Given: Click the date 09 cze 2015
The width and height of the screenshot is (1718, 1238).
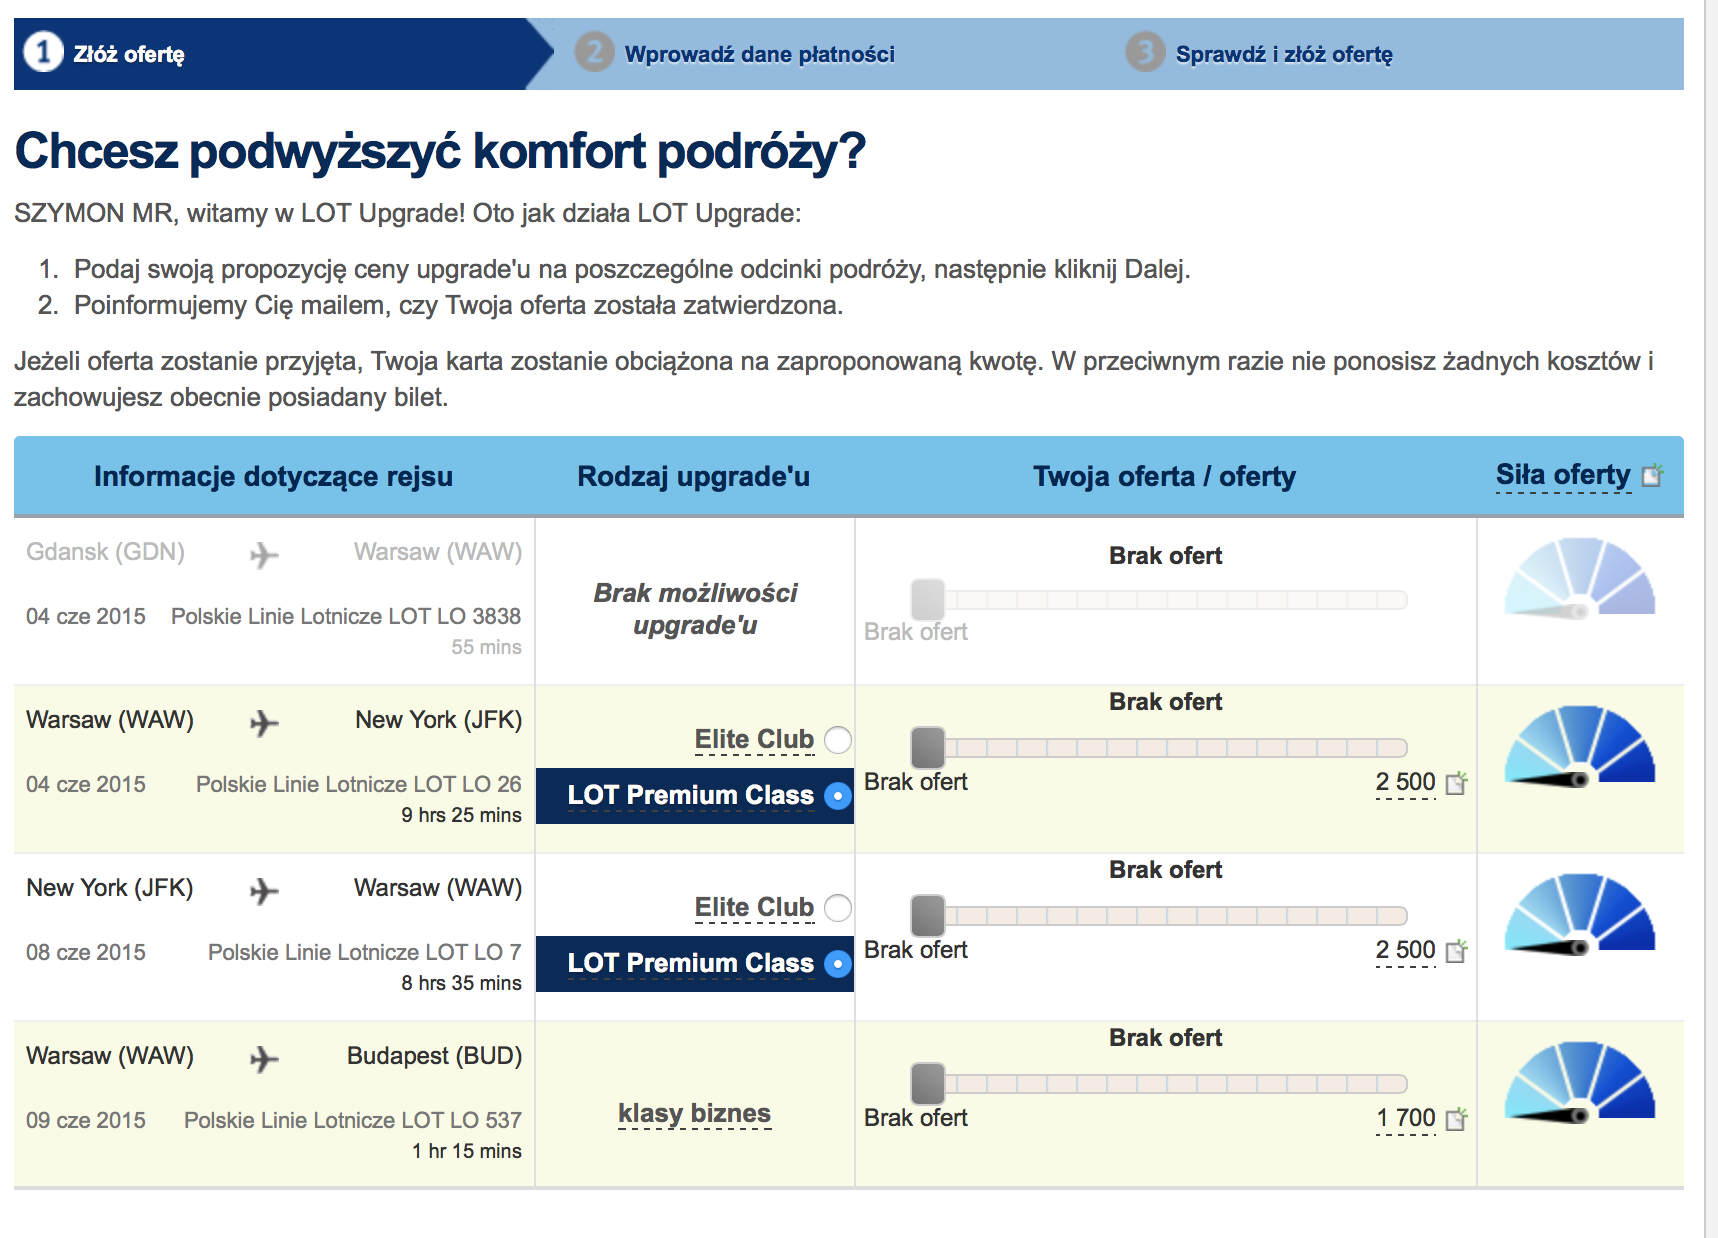Looking at the screenshot, I should tap(86, 1120).
